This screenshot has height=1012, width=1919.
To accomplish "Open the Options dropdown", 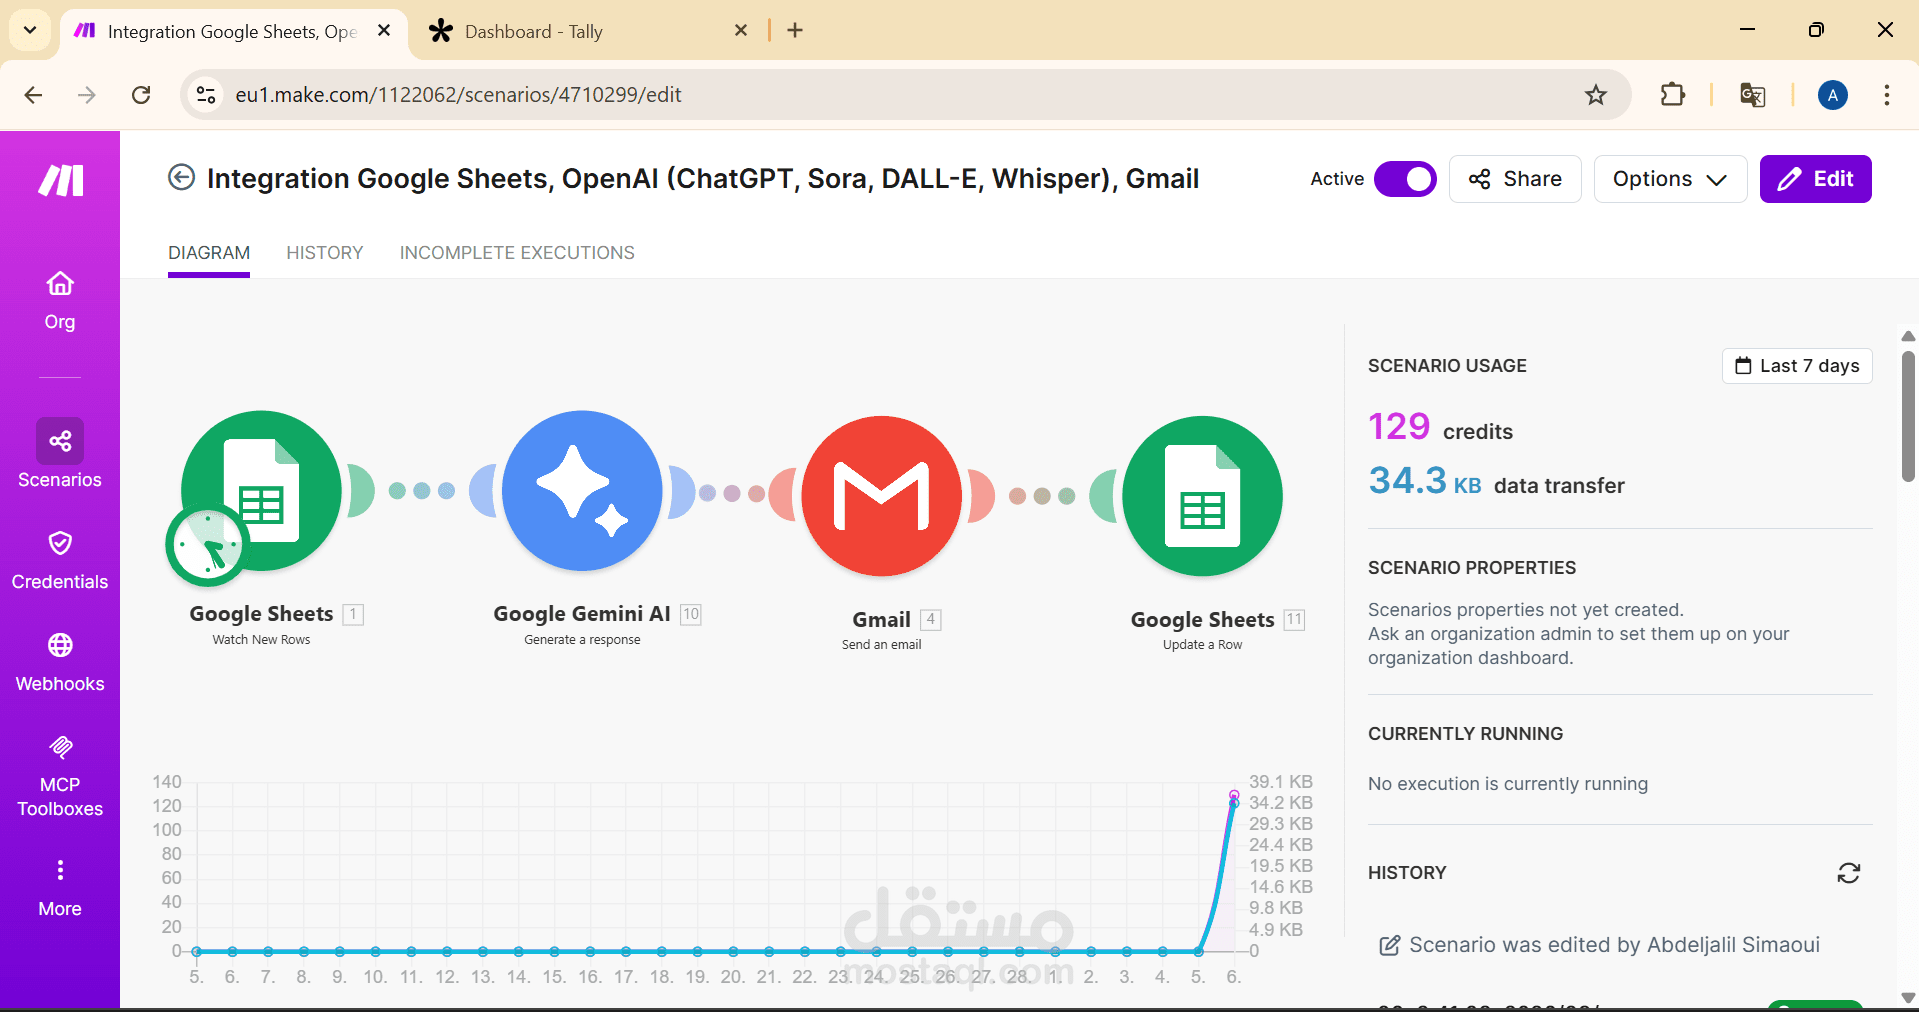I will click(x=1669, y=179).
